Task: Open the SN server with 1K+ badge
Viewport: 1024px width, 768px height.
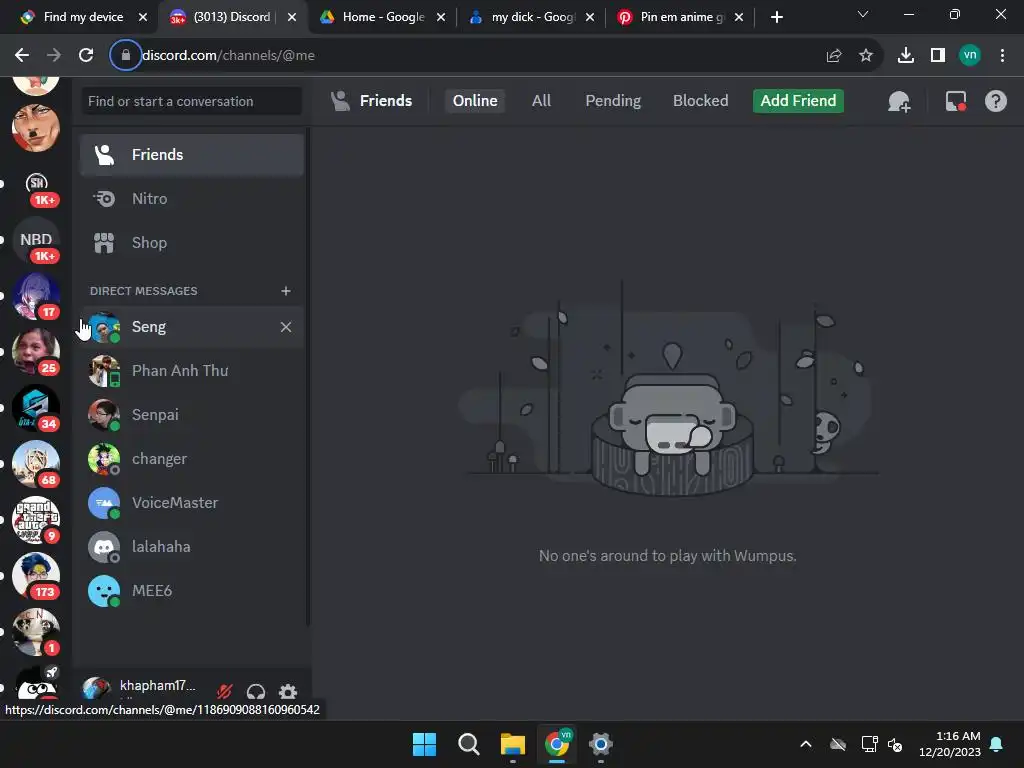Action: tap(36, 184)
